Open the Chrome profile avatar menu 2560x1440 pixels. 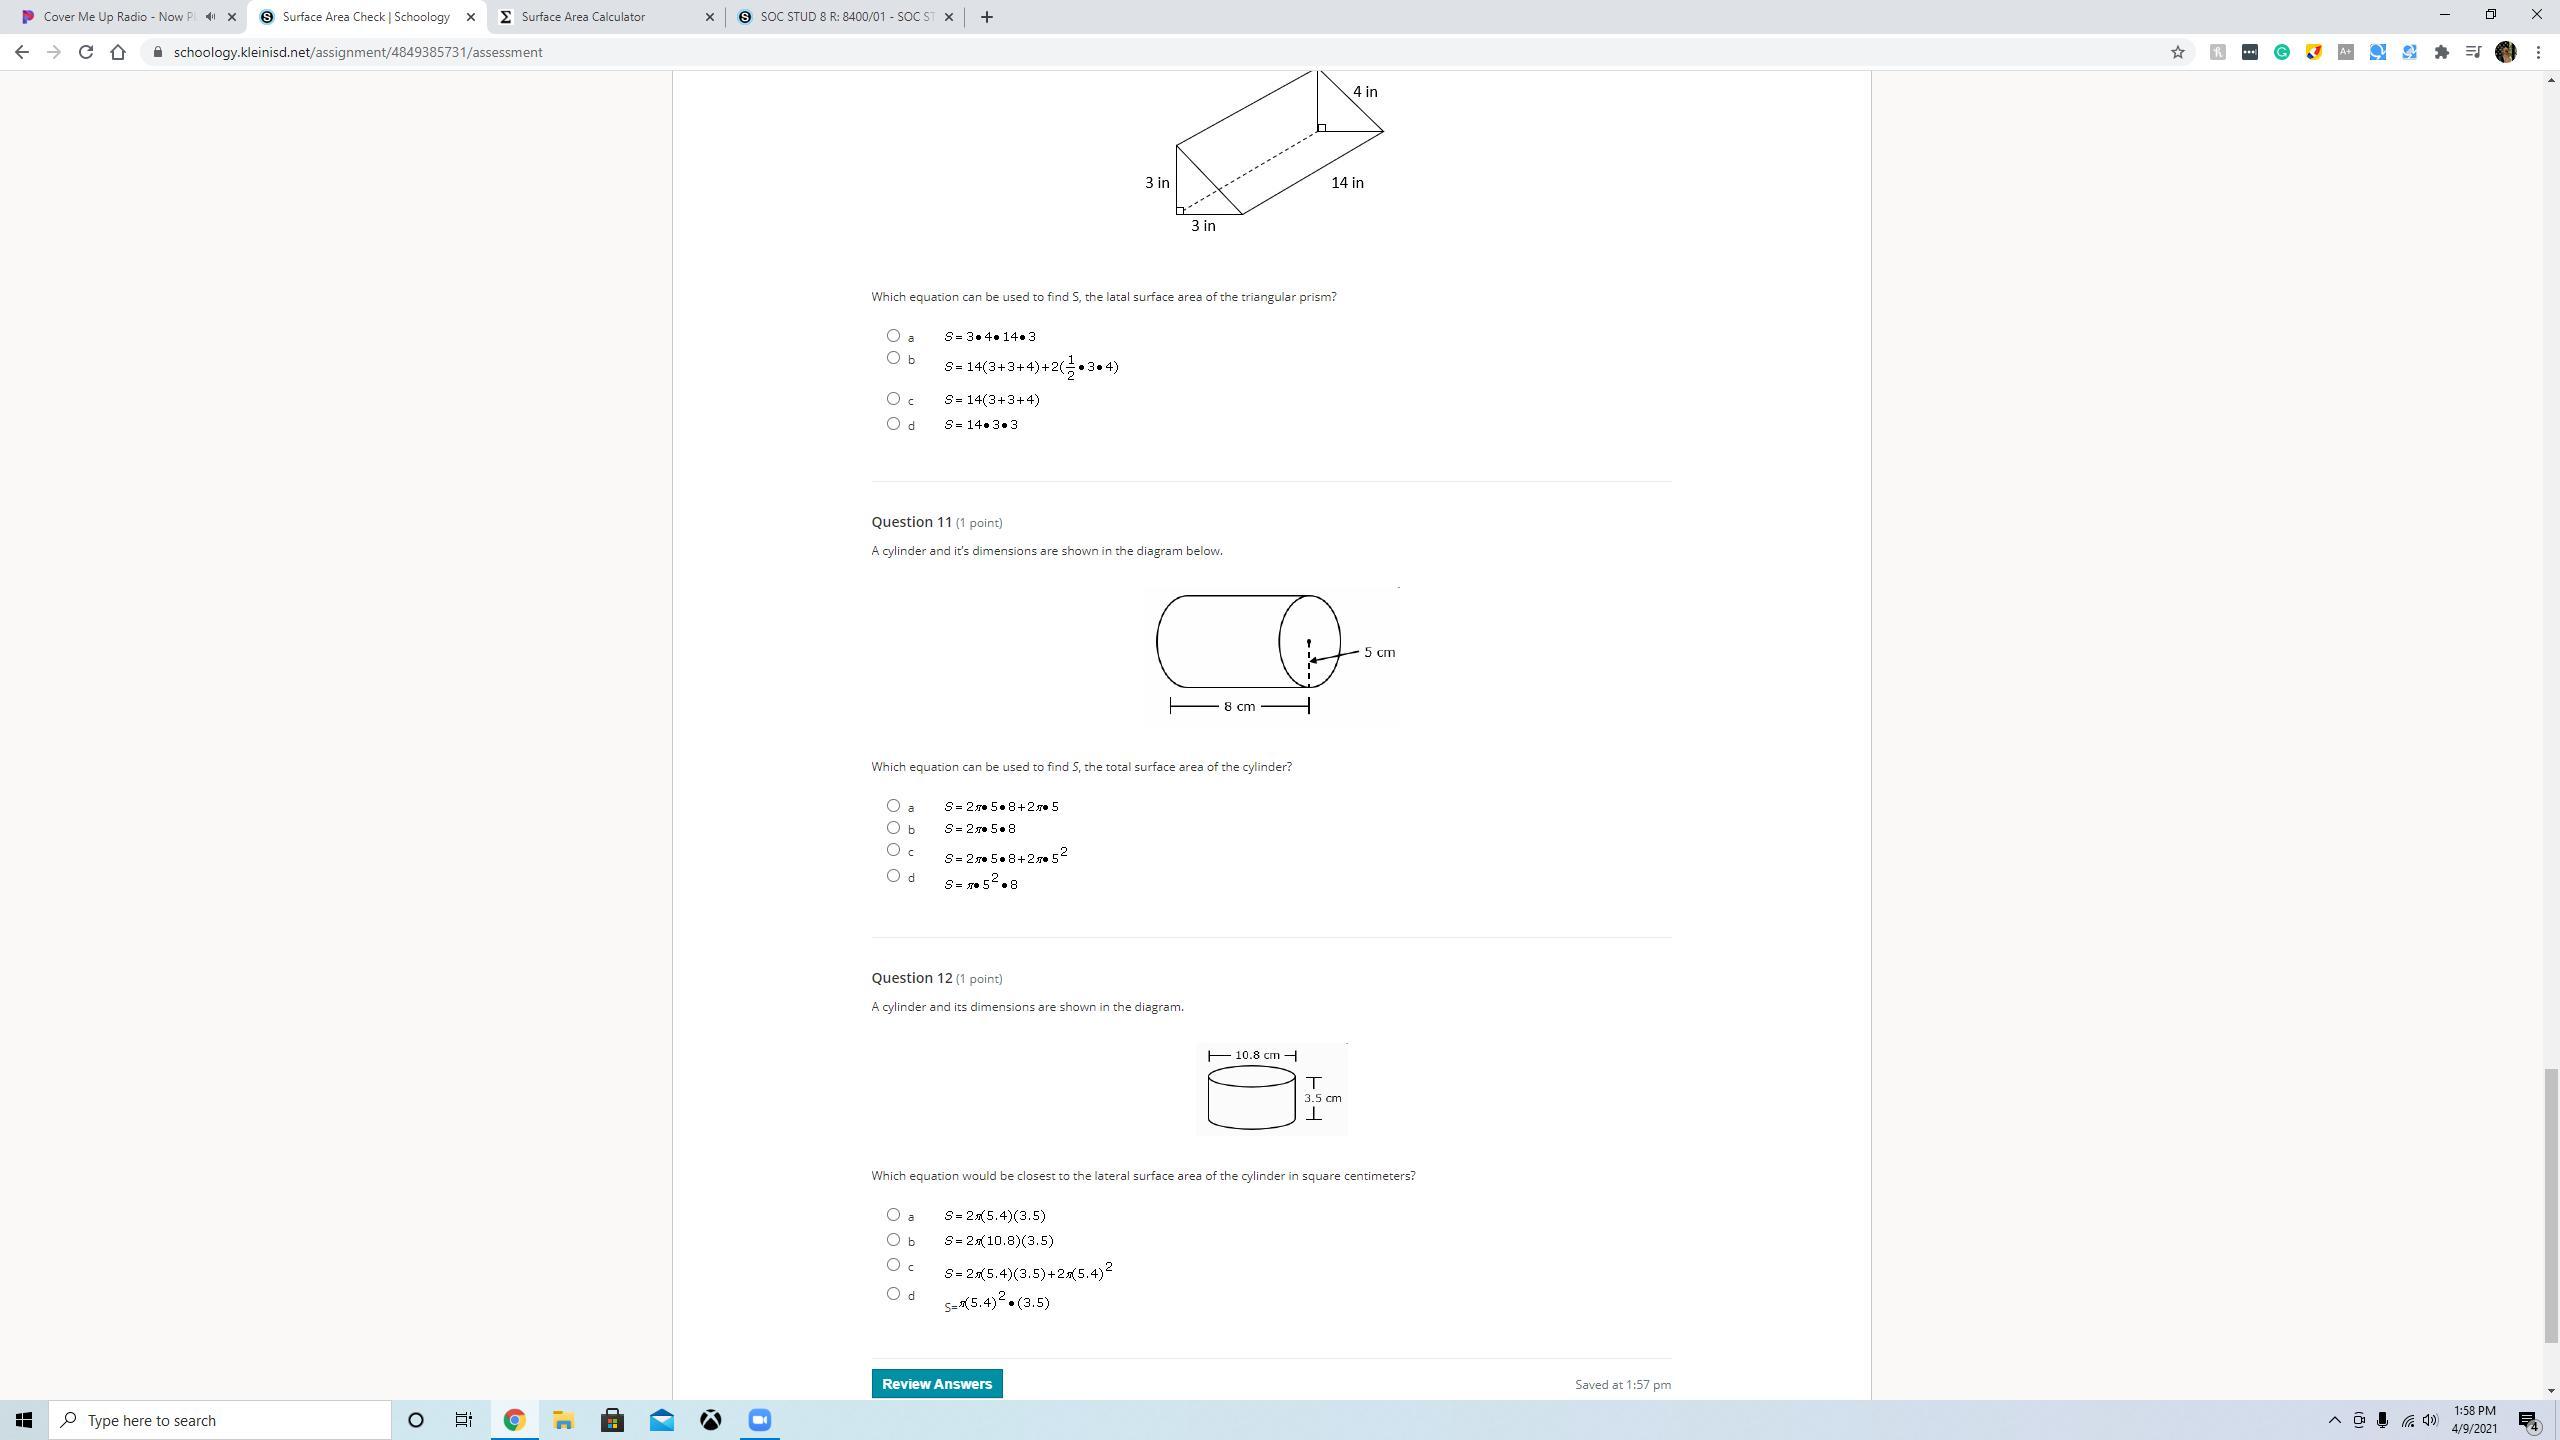2506,52
